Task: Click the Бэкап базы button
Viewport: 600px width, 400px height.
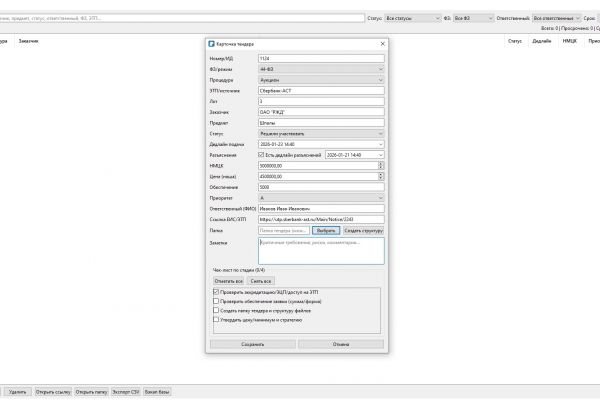Action: (157, 392)
